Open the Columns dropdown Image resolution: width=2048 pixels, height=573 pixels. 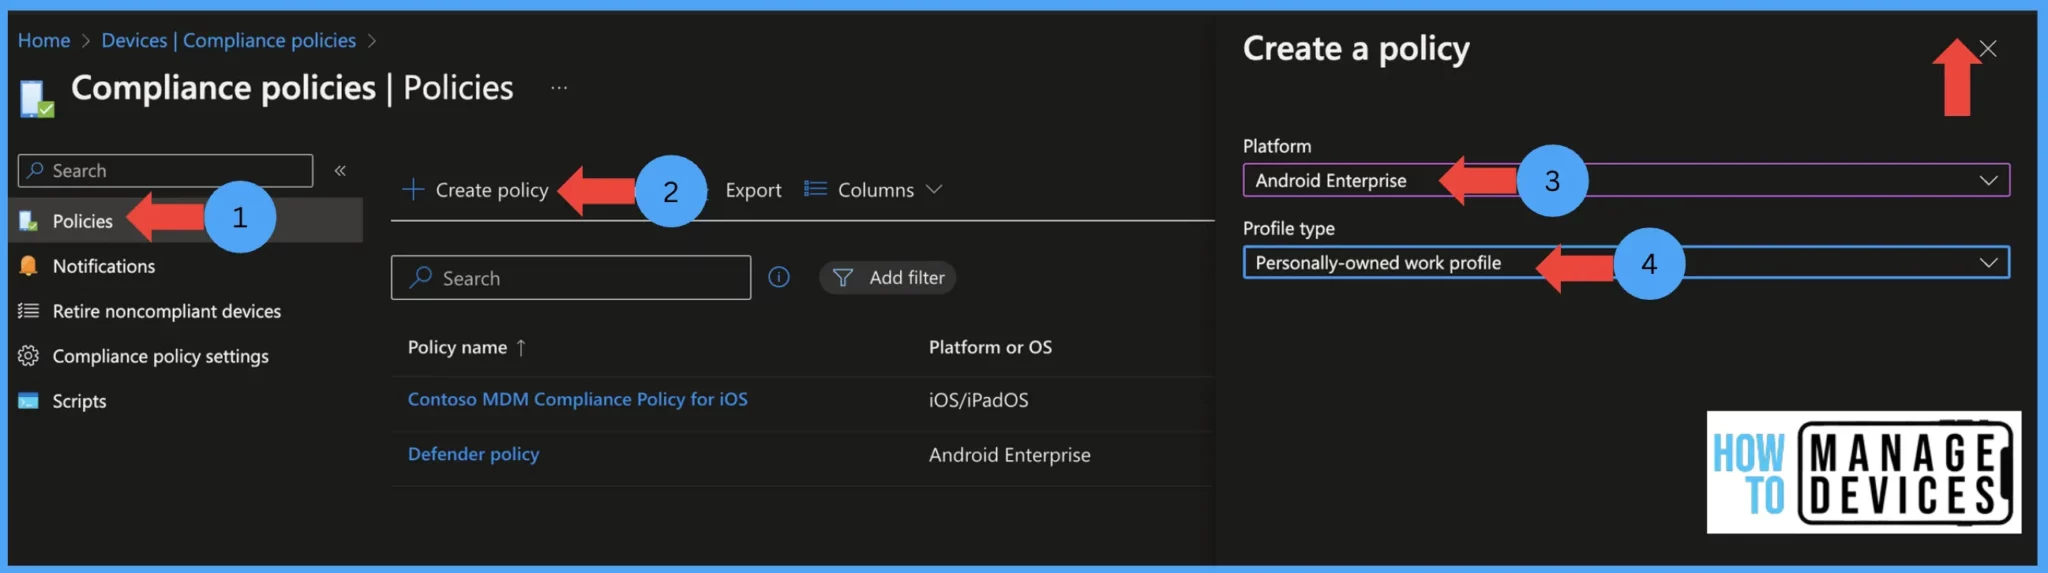click(873, 190)
